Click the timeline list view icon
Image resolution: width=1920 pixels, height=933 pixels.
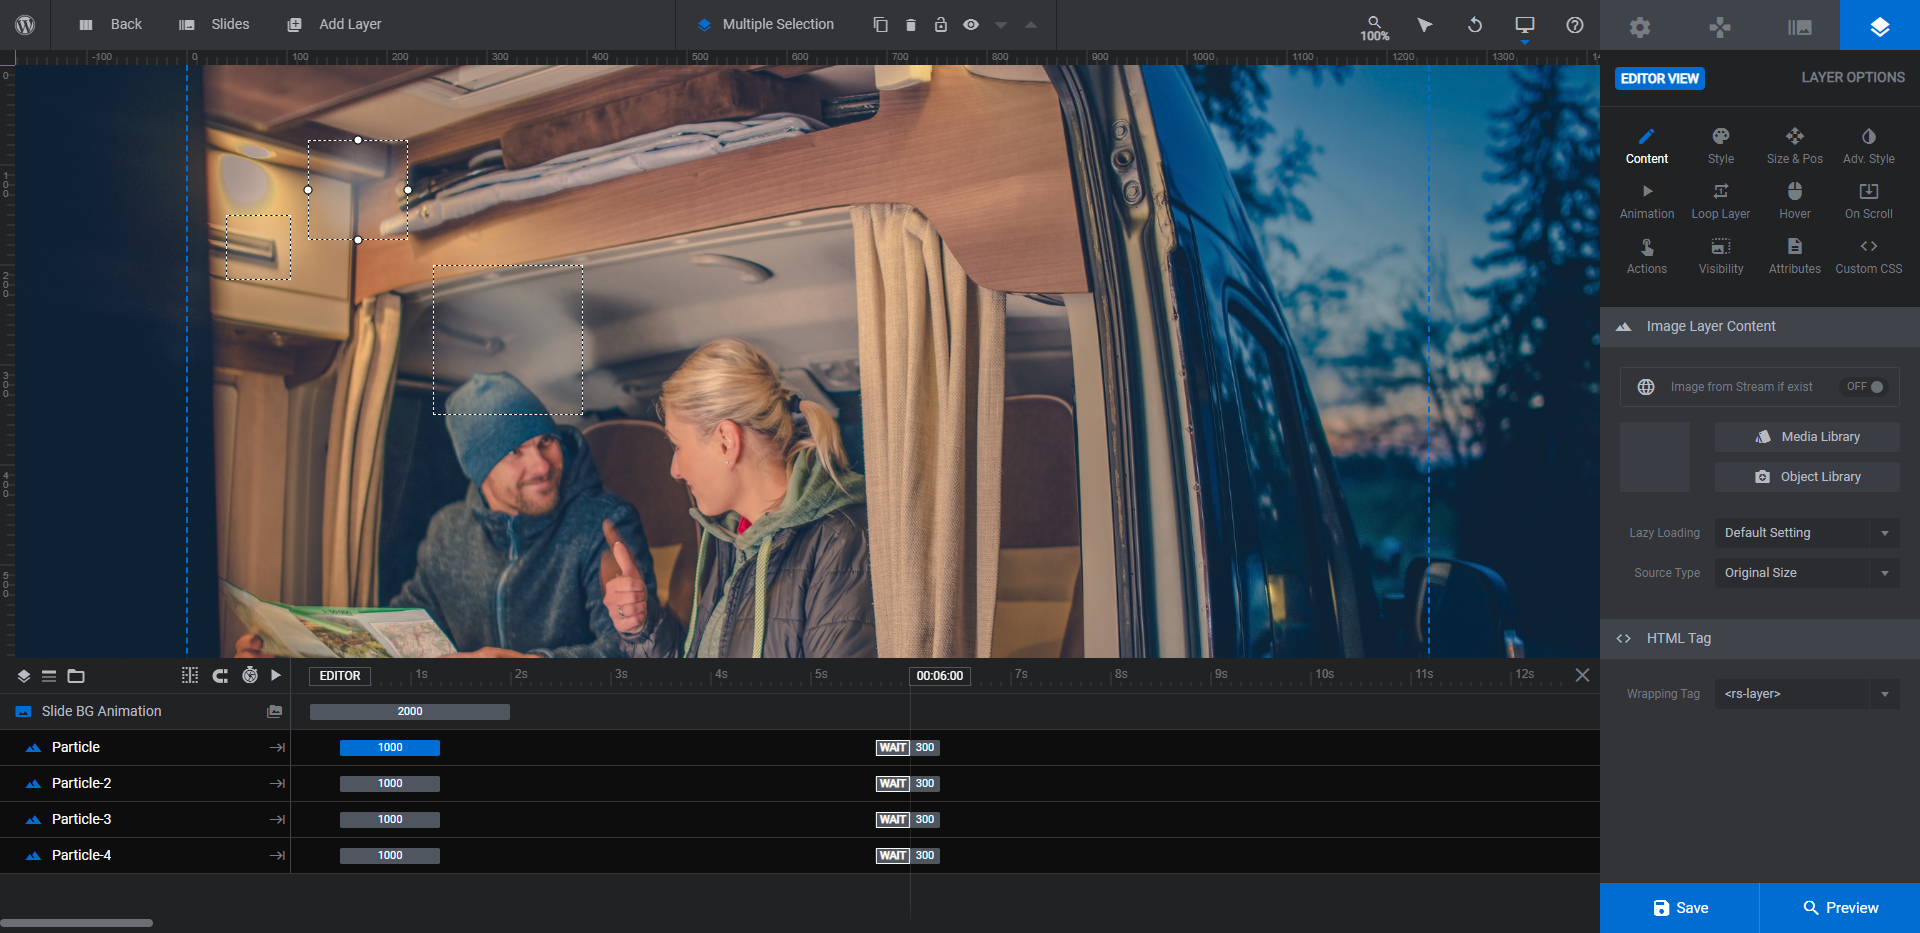pos(49,676)
